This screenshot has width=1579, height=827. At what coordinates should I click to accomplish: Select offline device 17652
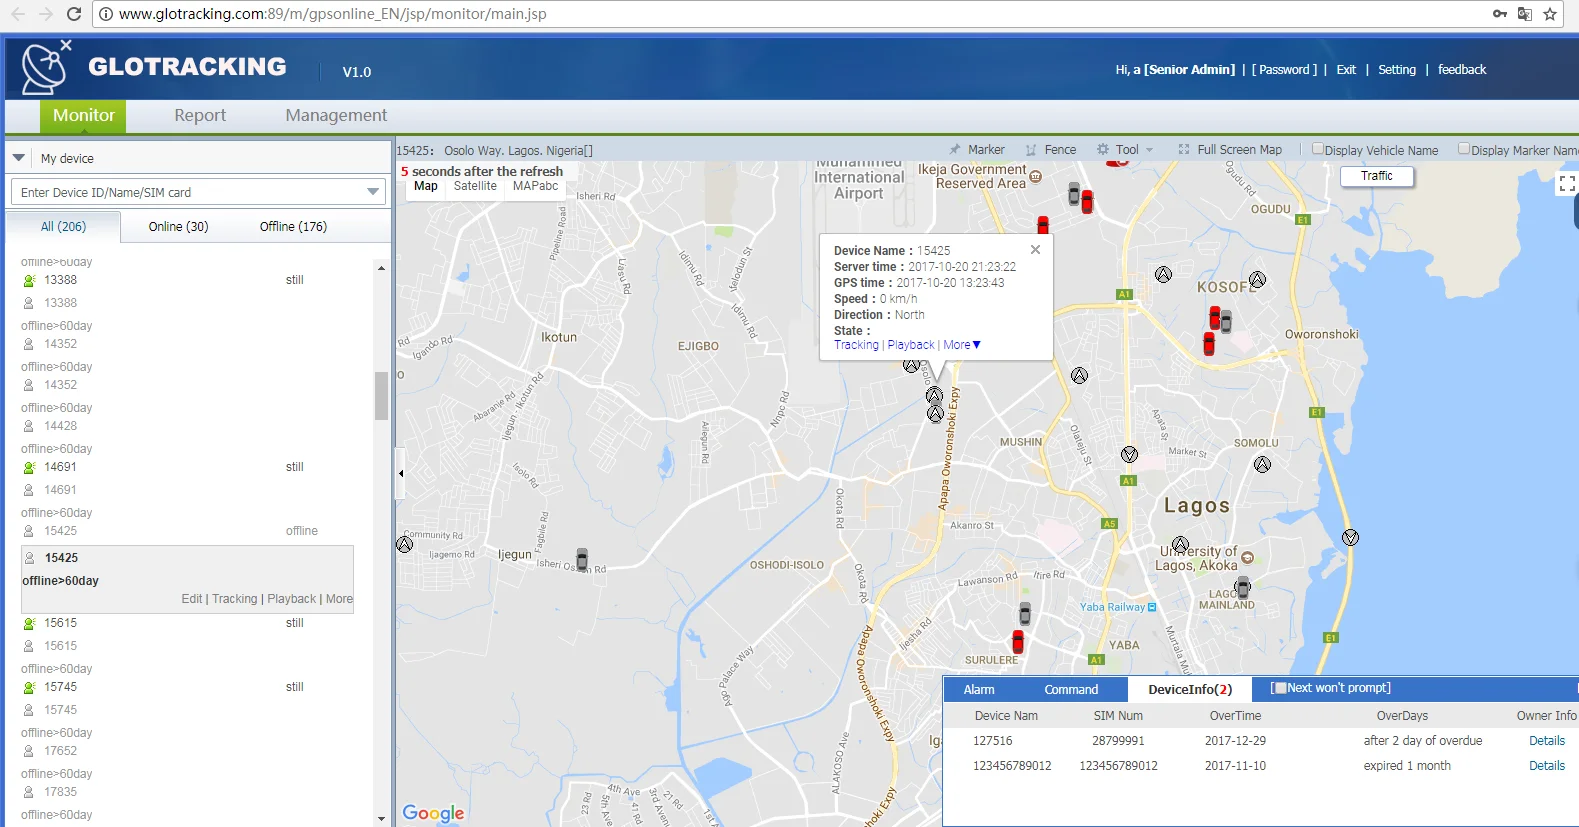[x=60, y=751]
